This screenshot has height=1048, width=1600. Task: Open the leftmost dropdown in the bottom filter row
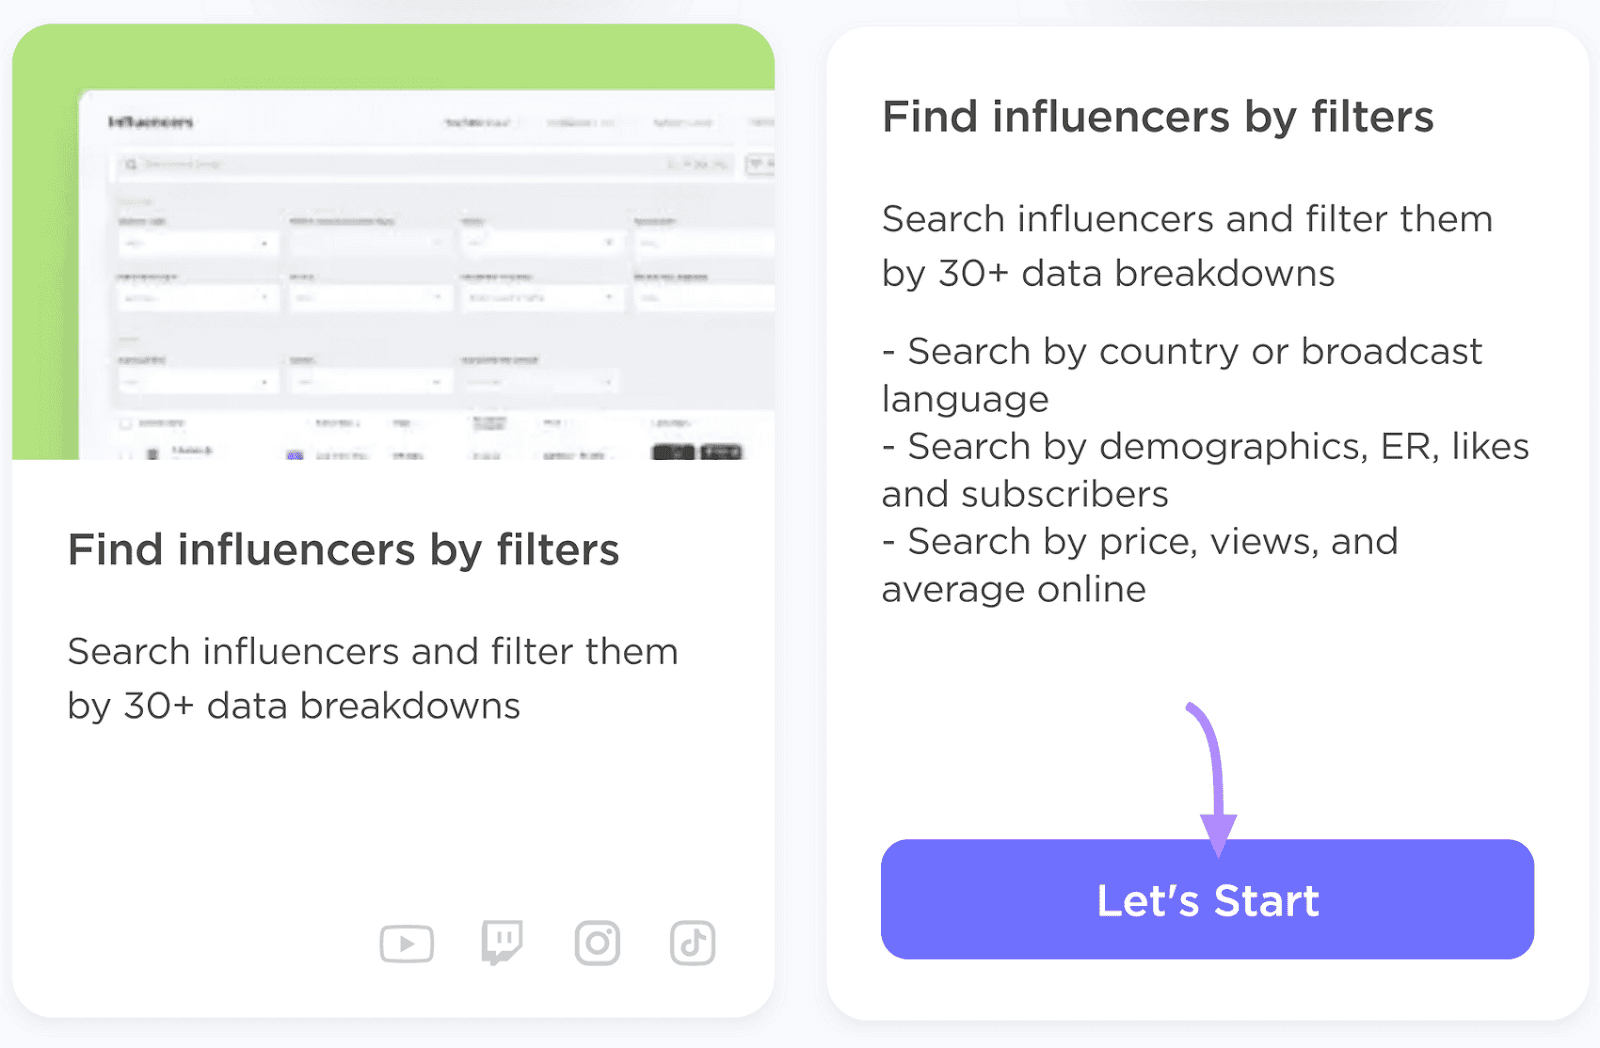pos(198,381)
